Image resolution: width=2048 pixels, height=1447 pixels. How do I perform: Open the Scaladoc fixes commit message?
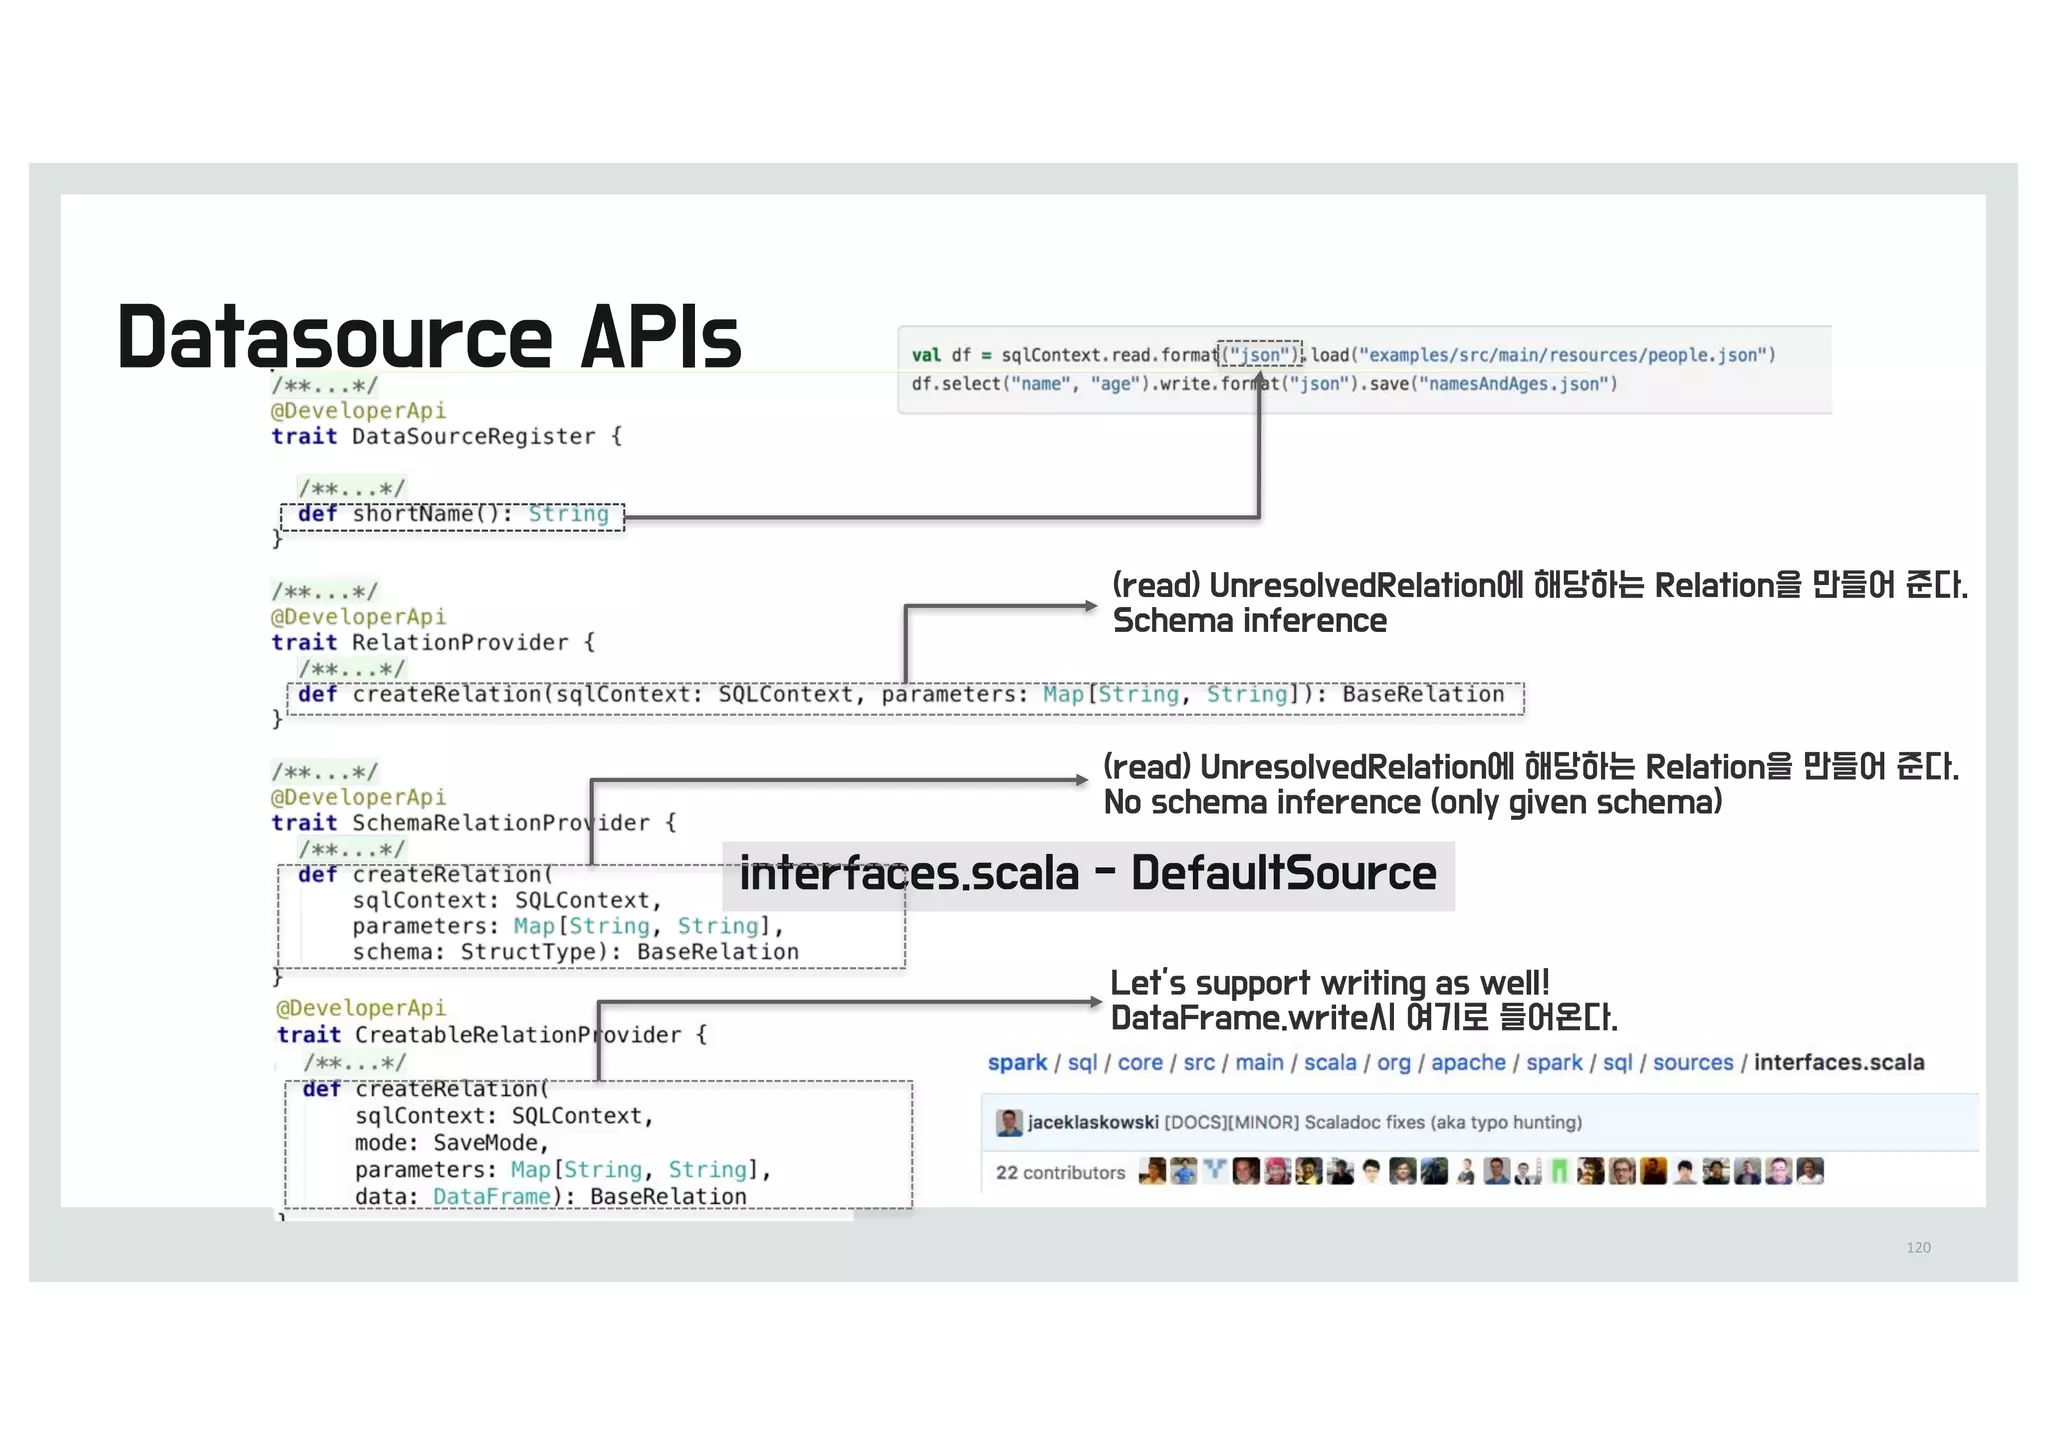[1372, 1122]
